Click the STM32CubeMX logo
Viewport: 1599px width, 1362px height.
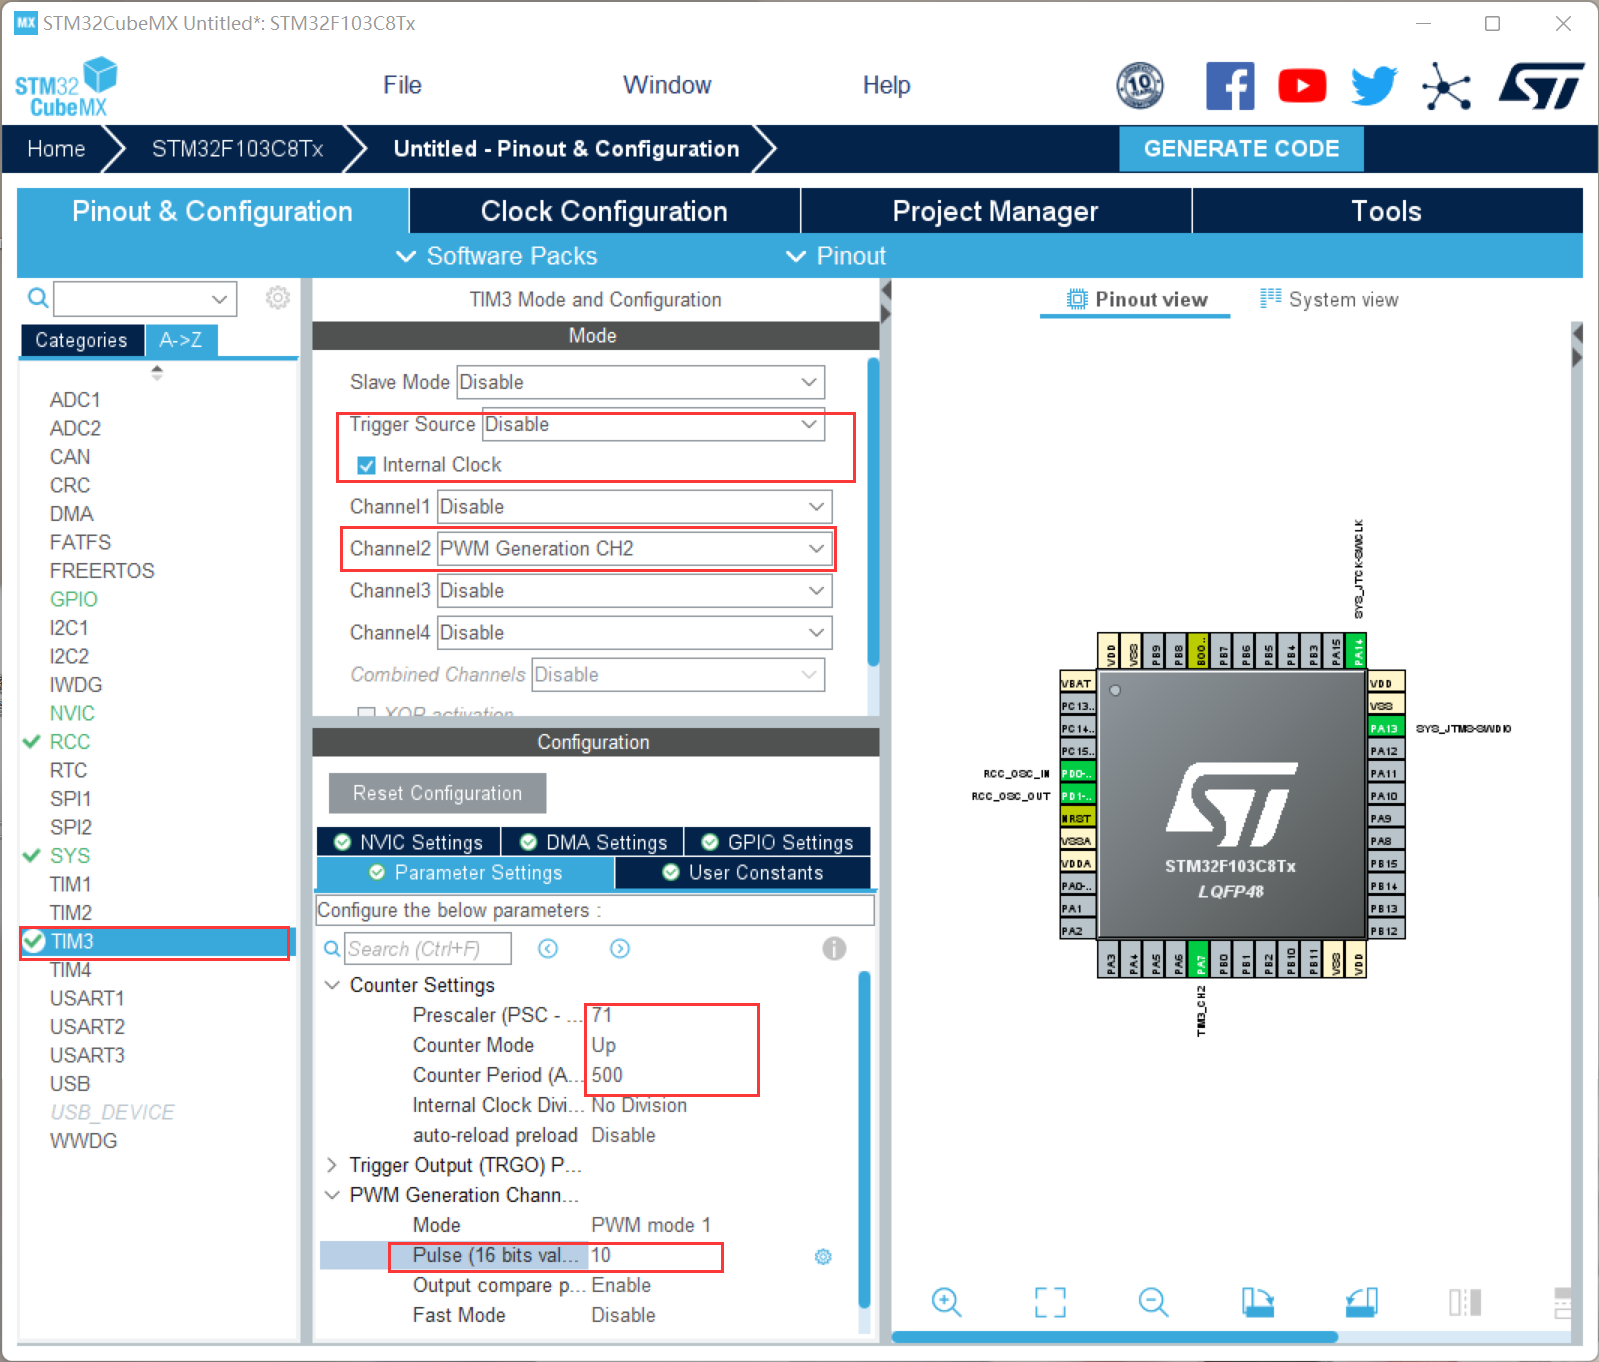coord(66,87)
